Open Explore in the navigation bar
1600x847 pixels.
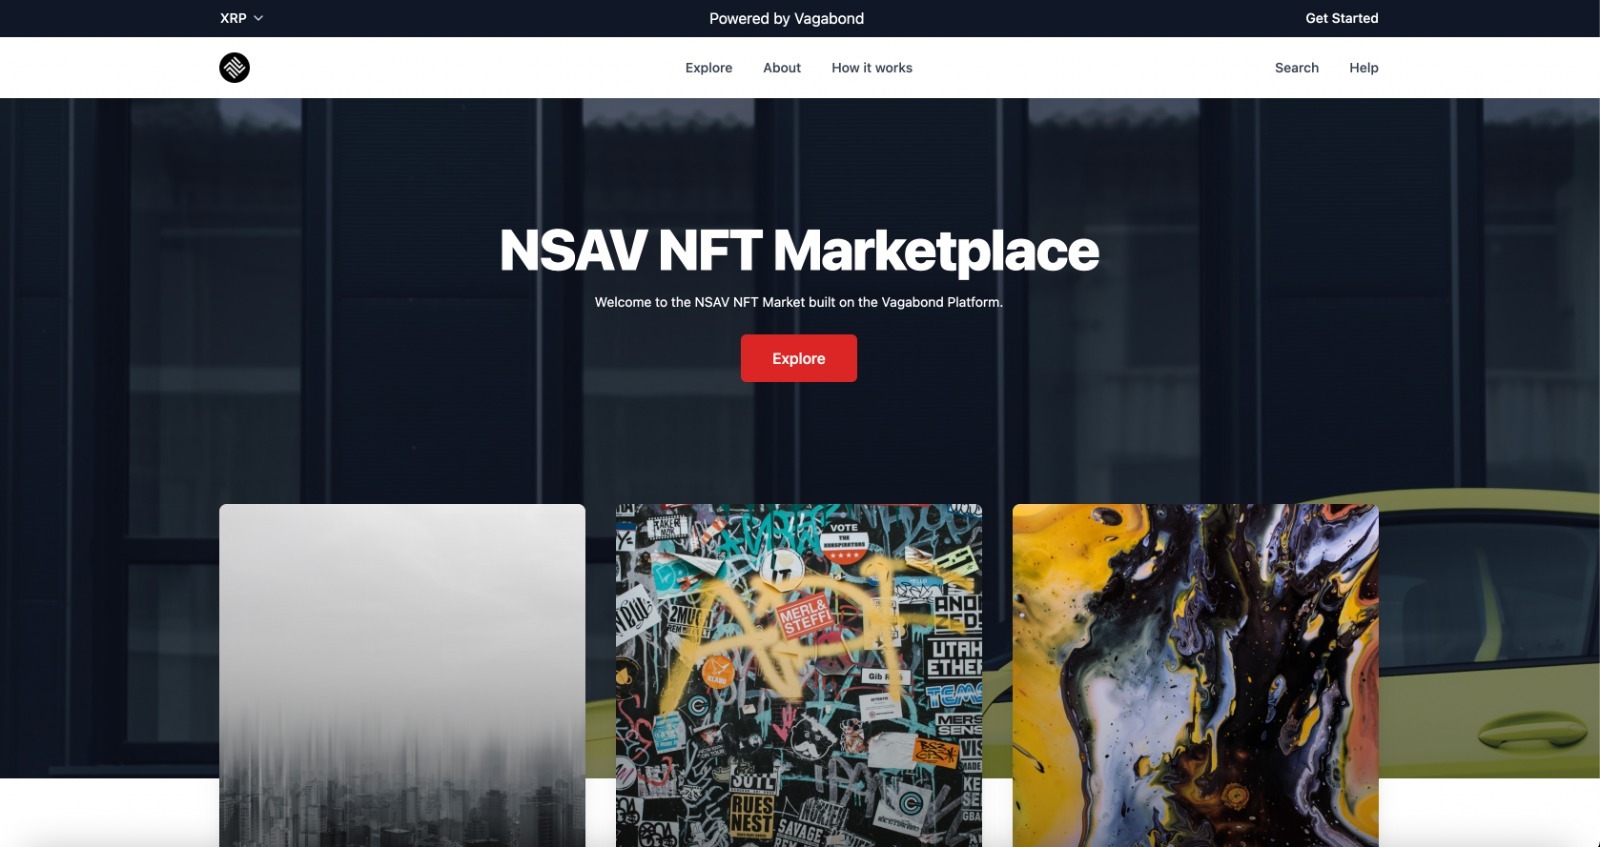(x=708, y=68)
